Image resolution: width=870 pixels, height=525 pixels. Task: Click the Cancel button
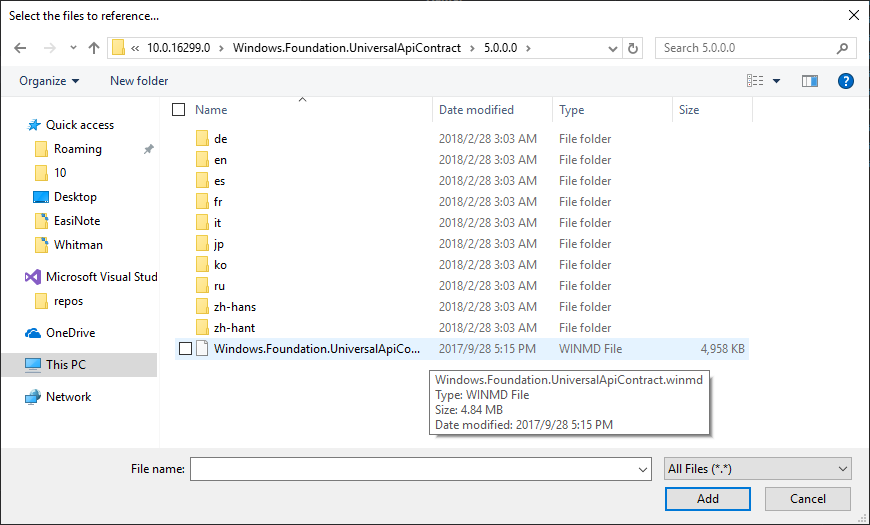(808, 498)
